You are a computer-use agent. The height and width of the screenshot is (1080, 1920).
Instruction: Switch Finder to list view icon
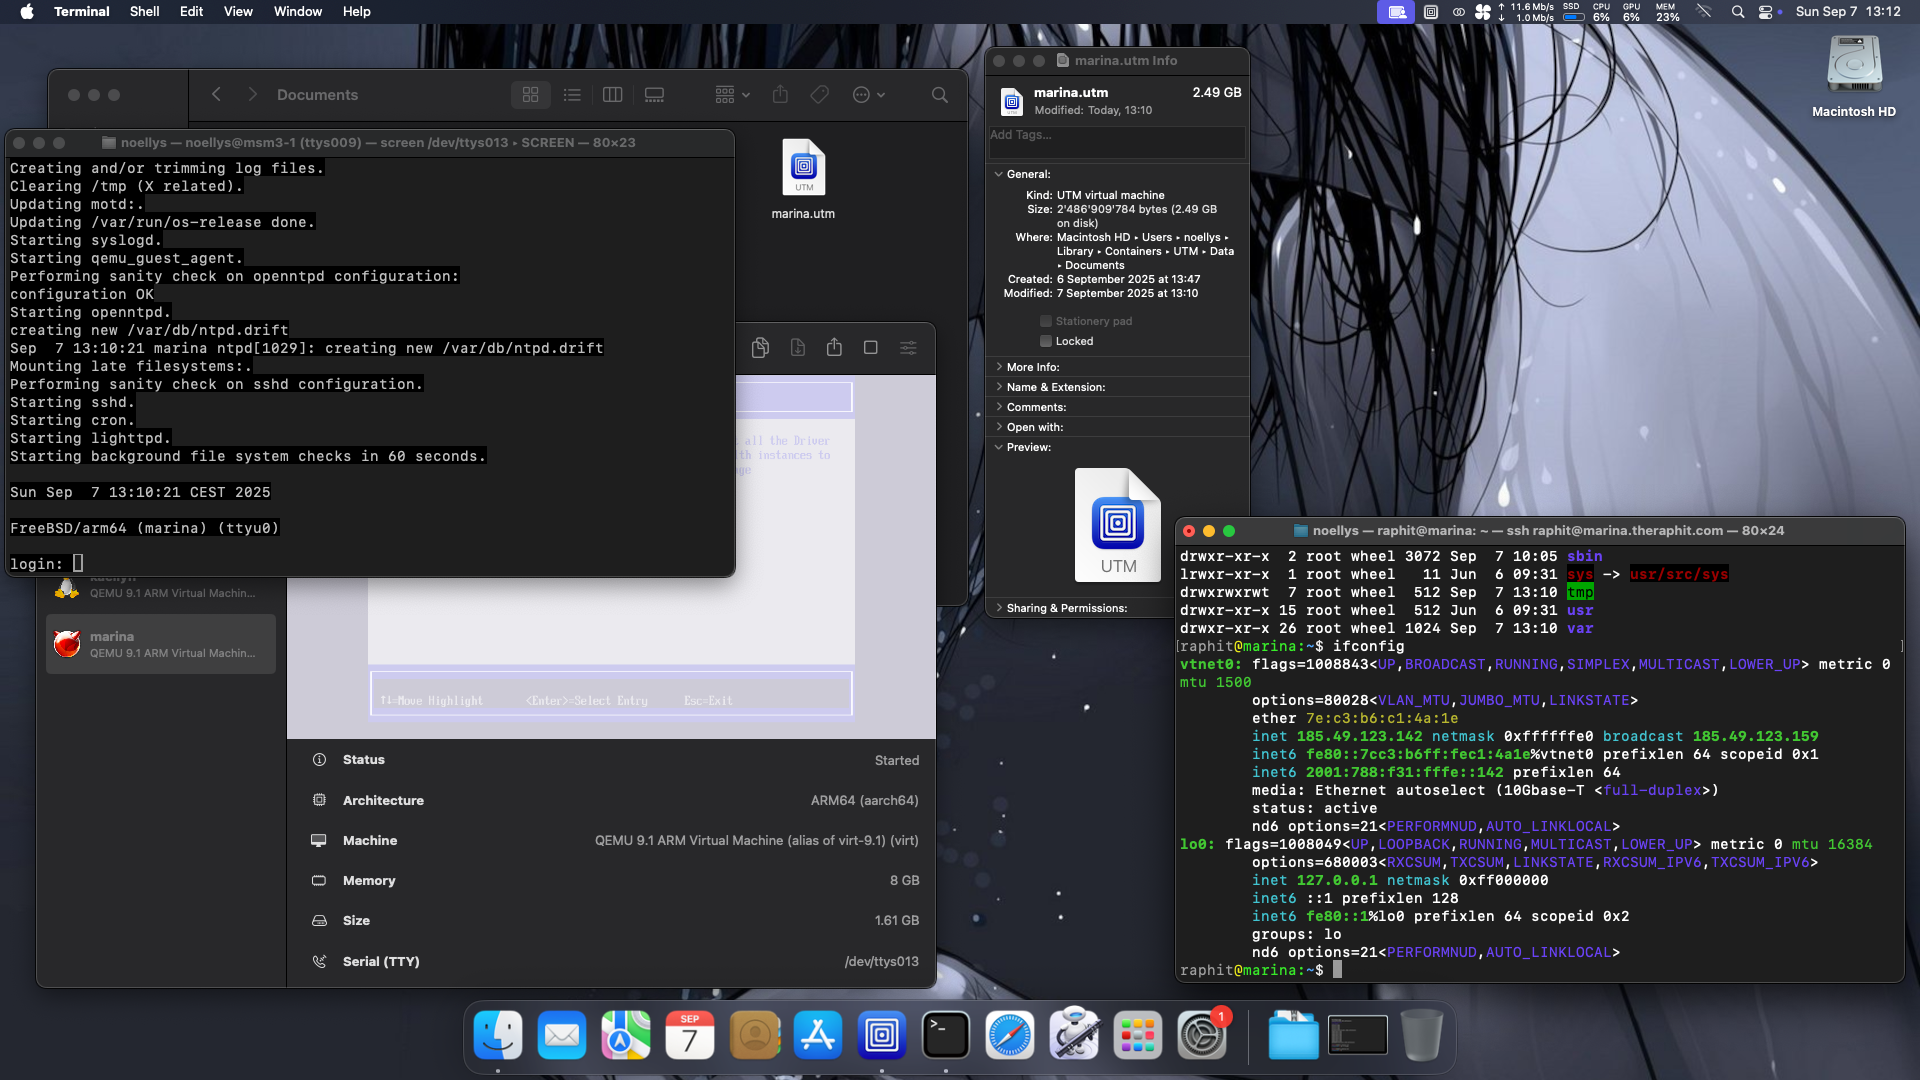tap(572, 95)
